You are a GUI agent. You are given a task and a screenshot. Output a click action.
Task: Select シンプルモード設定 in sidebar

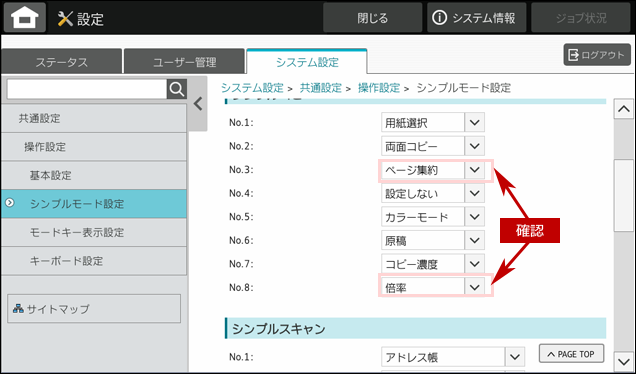tap(94, 204)
